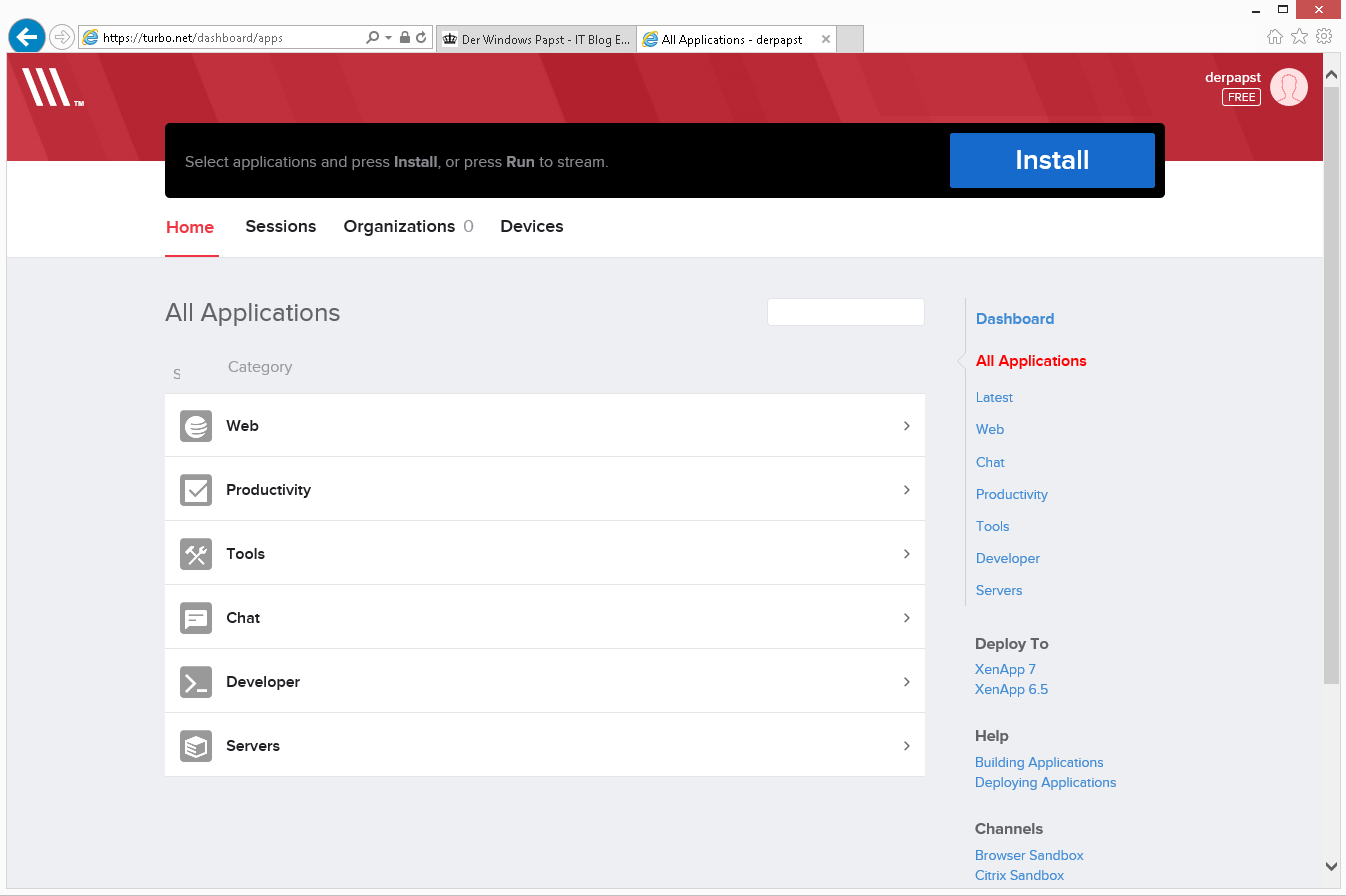Click the browser Home icon

pyautogui.click(x=1275, y=37)
